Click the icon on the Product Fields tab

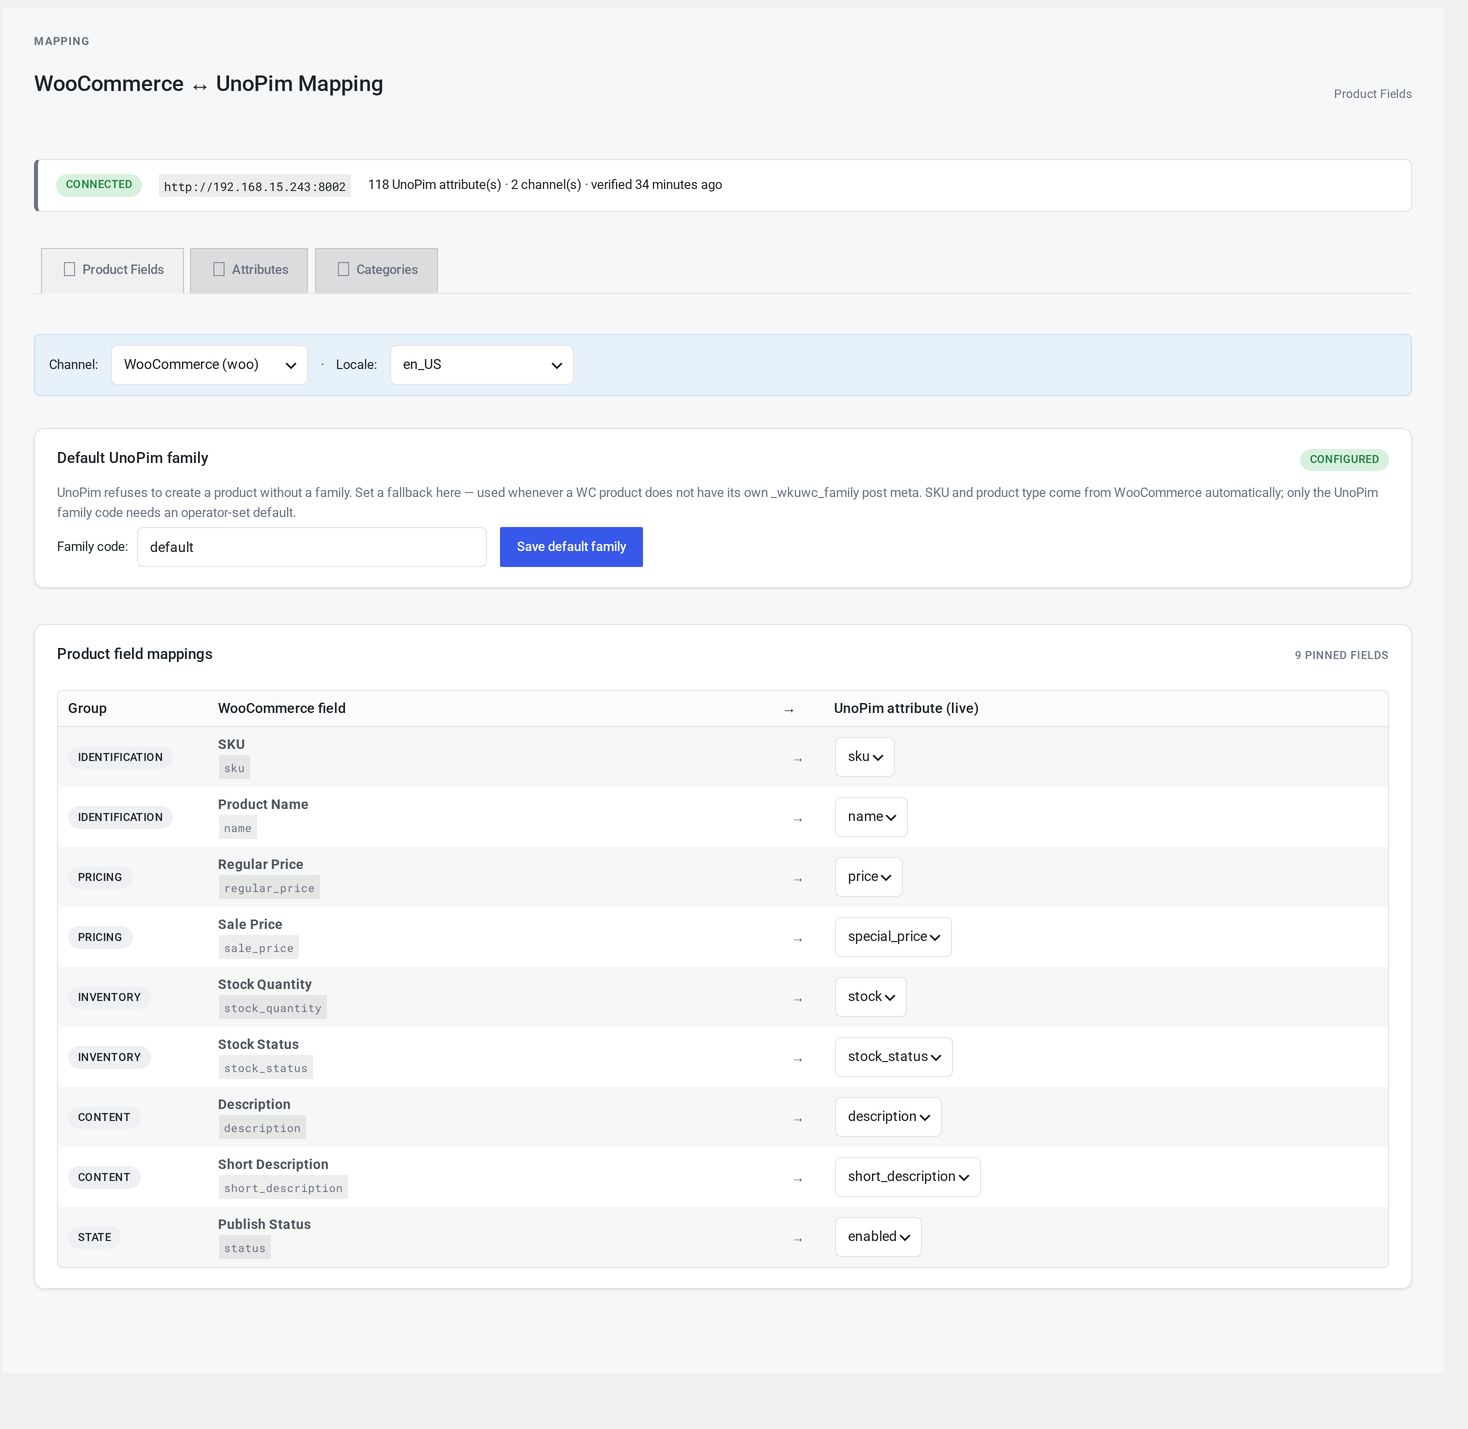[x=69, y=269]
